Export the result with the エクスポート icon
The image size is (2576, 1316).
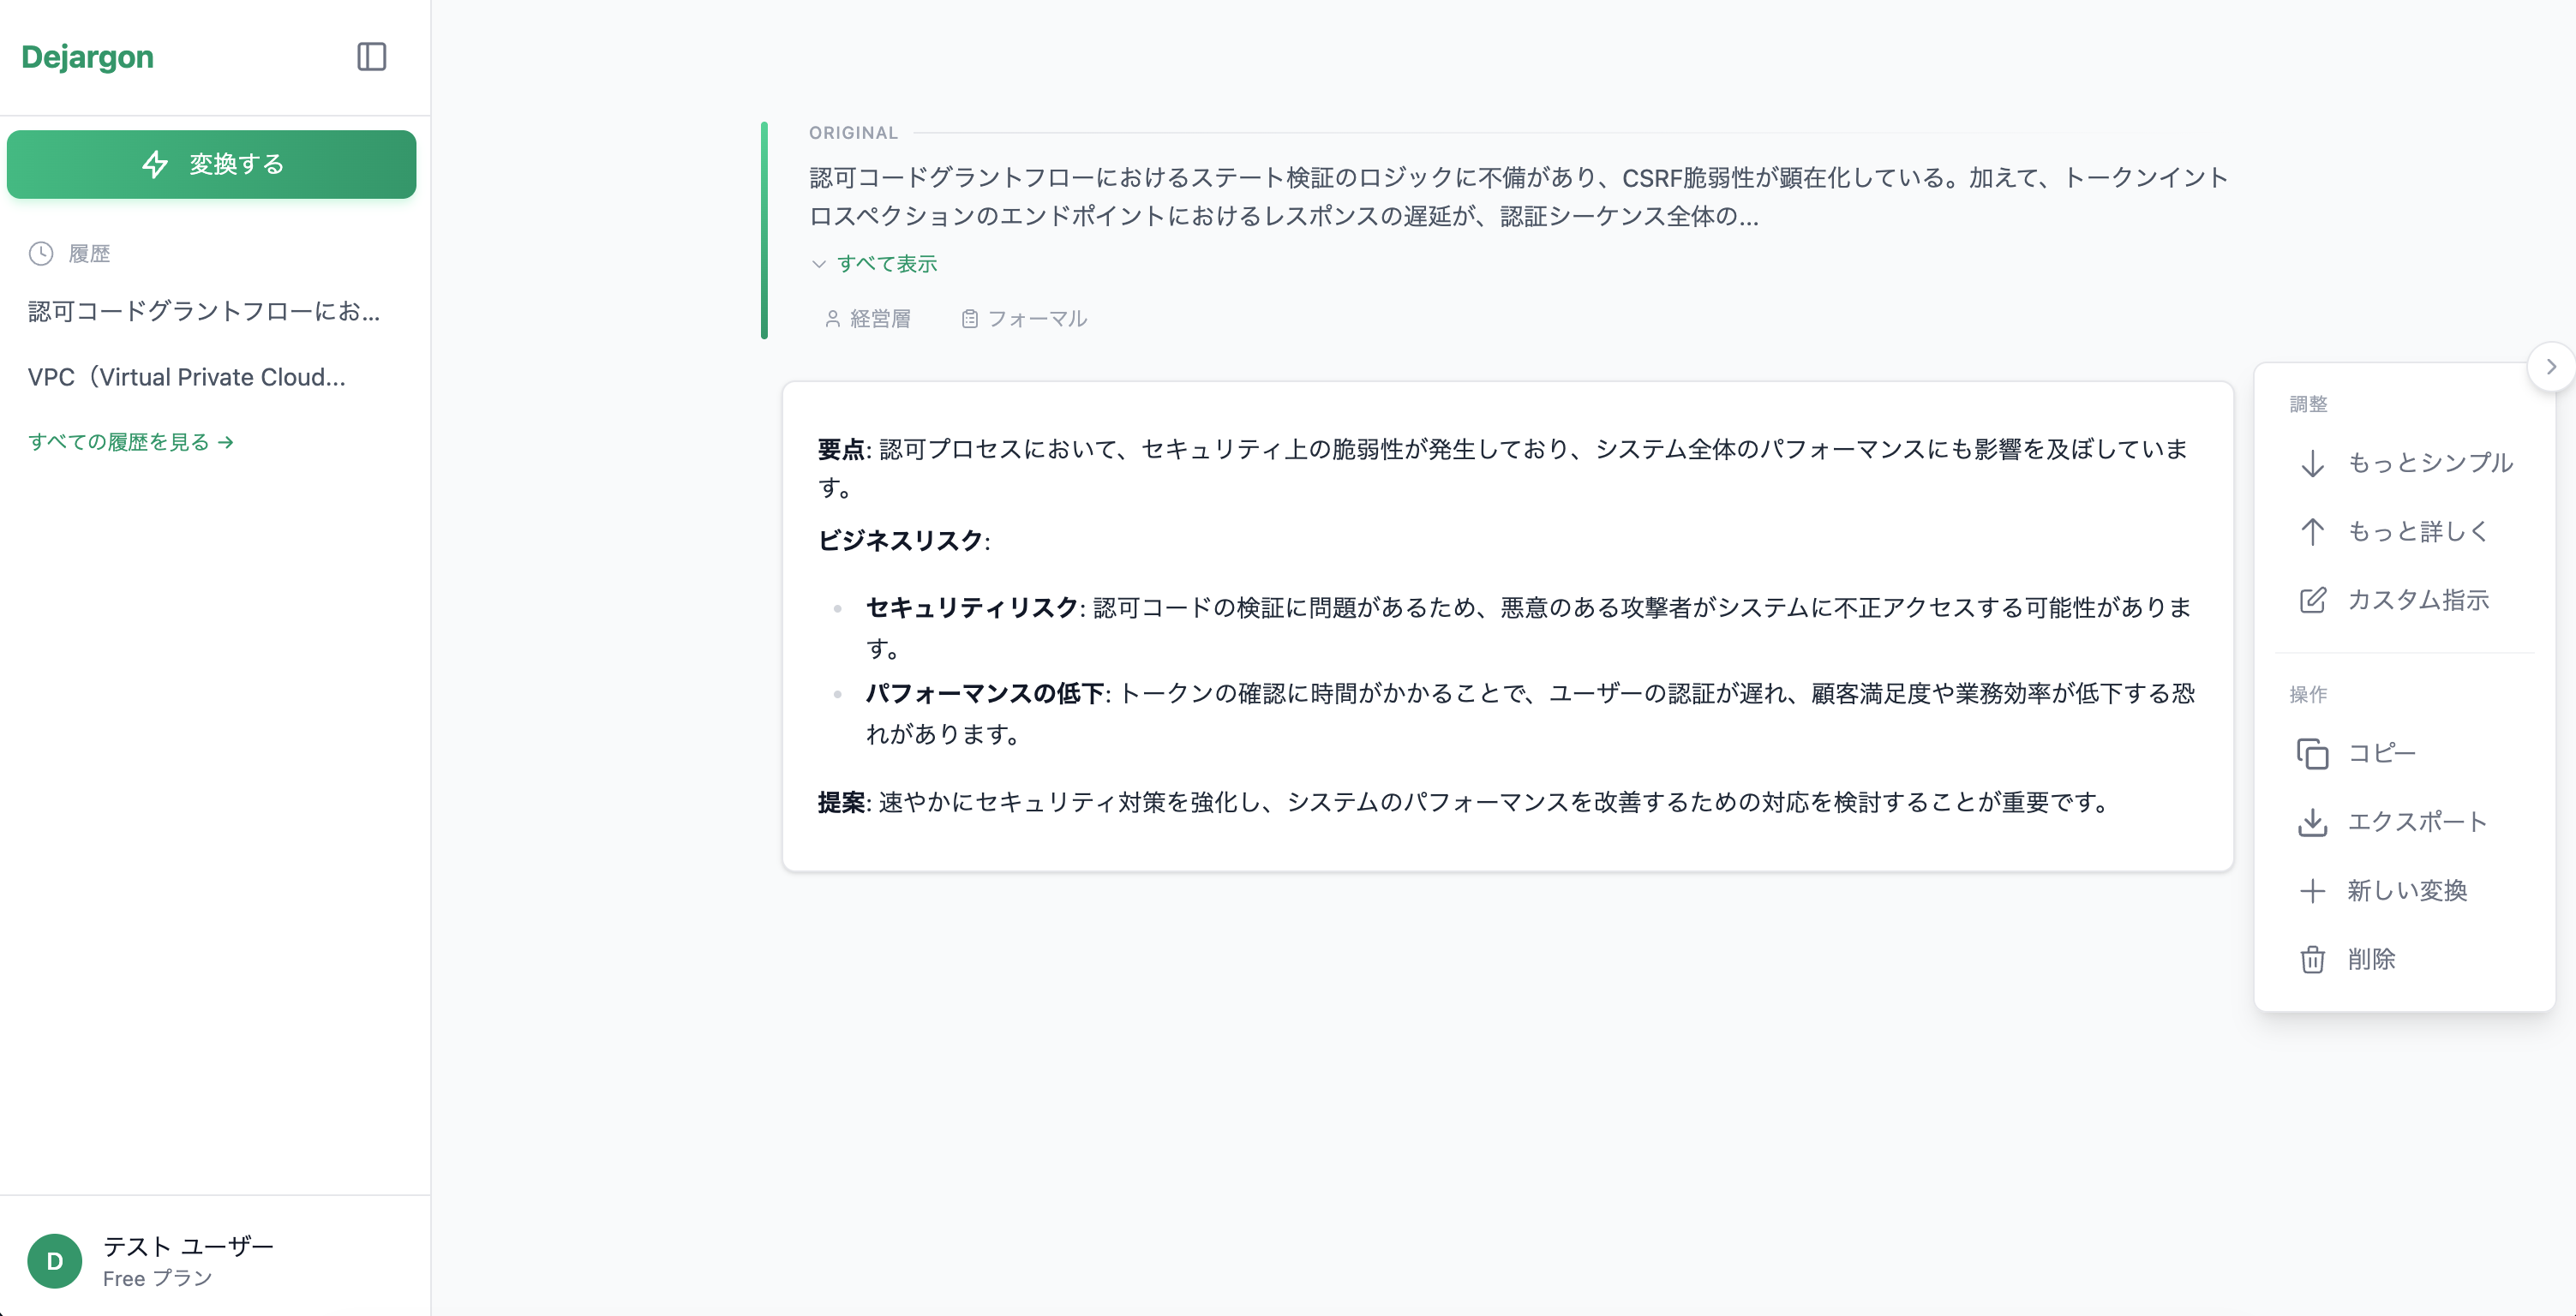click(2314, 822)
